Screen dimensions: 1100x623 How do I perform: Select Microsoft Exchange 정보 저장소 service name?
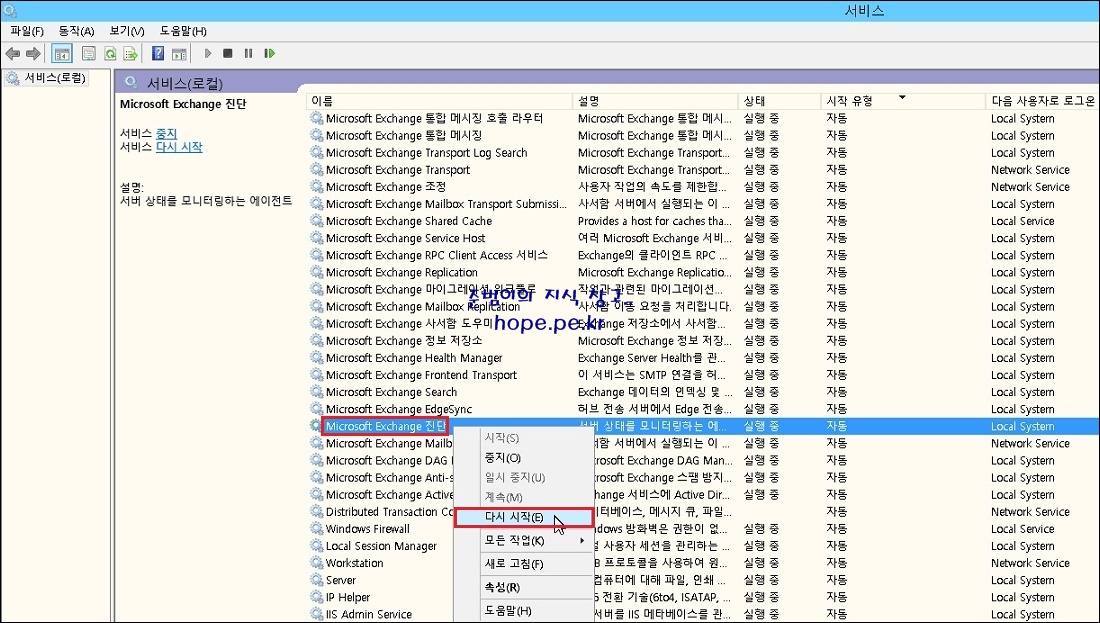click(x=404, y=341)
